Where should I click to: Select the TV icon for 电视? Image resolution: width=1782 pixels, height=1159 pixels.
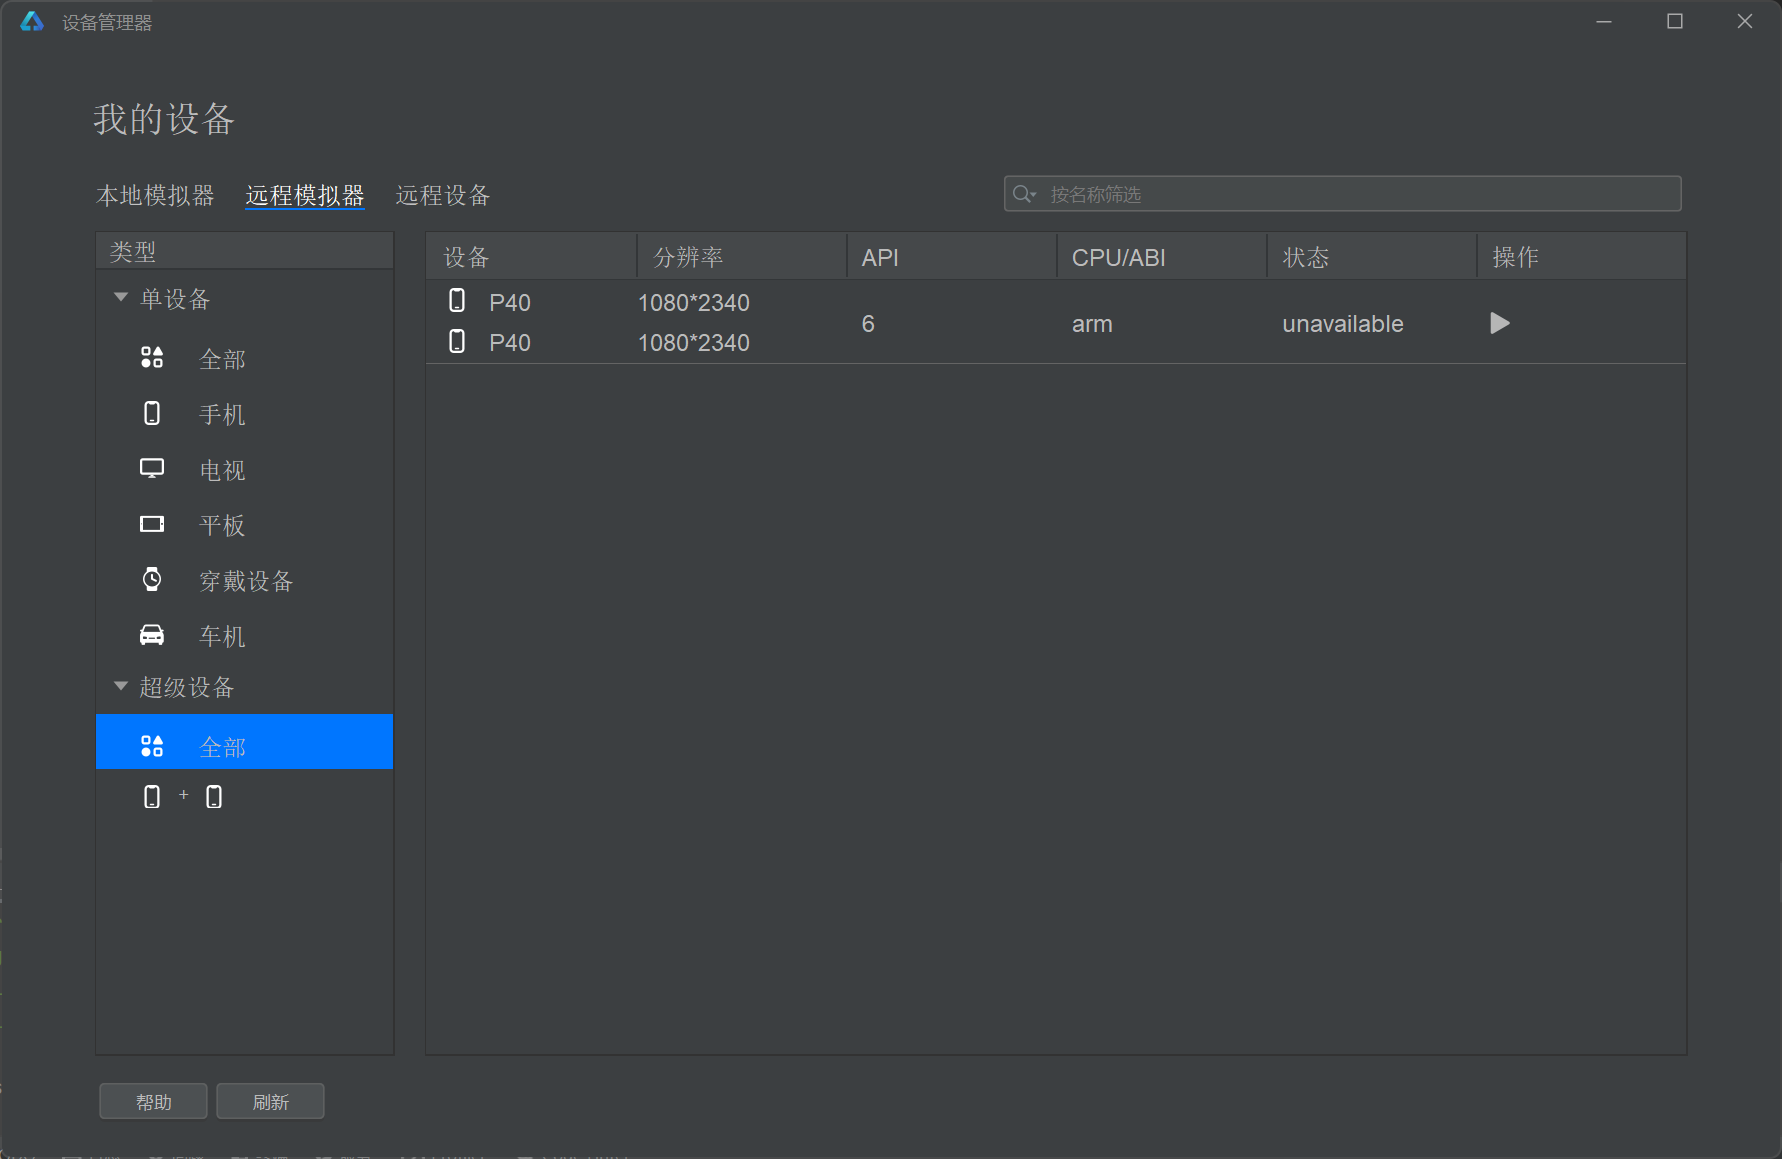152,469
